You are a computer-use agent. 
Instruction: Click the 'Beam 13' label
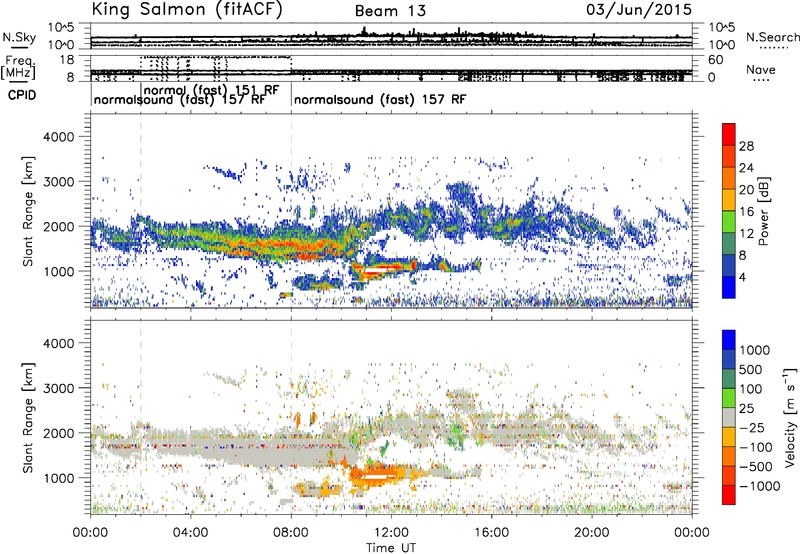tap(390, 11)
